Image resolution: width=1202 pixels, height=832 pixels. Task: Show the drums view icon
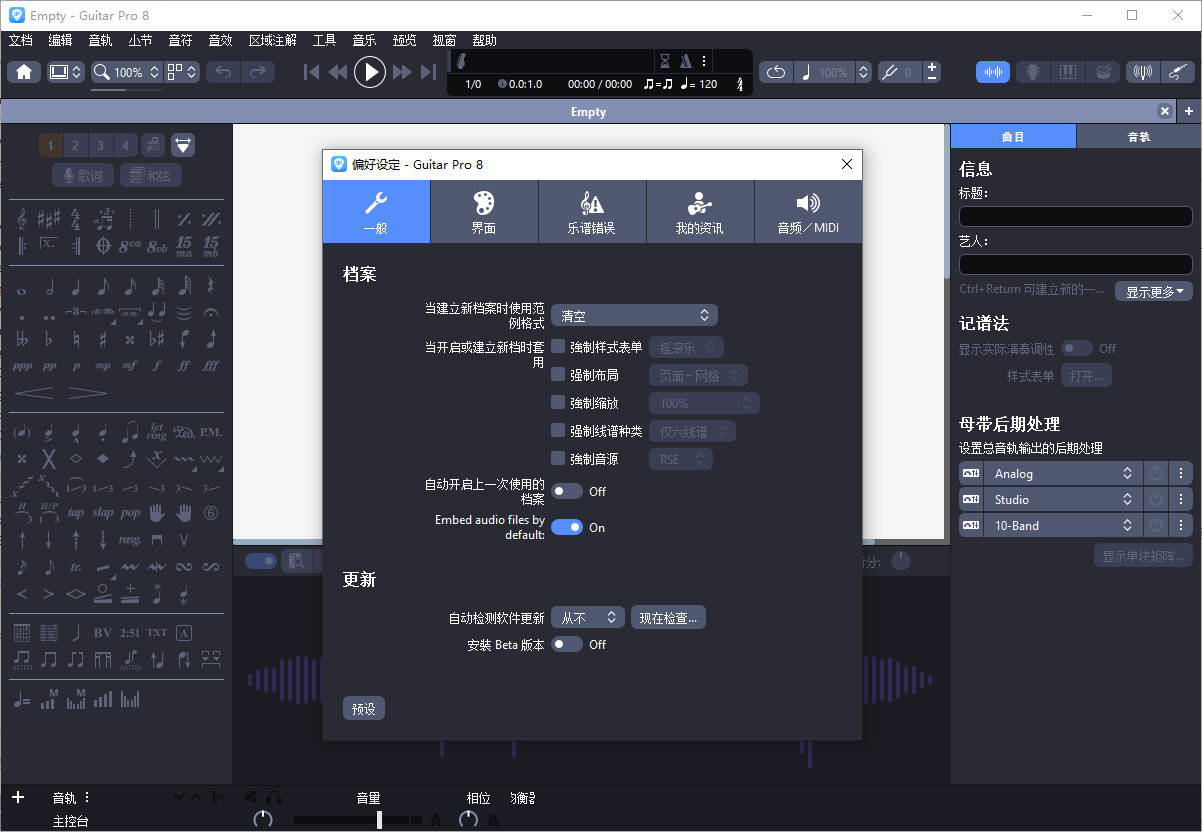click(x=1102, y=72)
